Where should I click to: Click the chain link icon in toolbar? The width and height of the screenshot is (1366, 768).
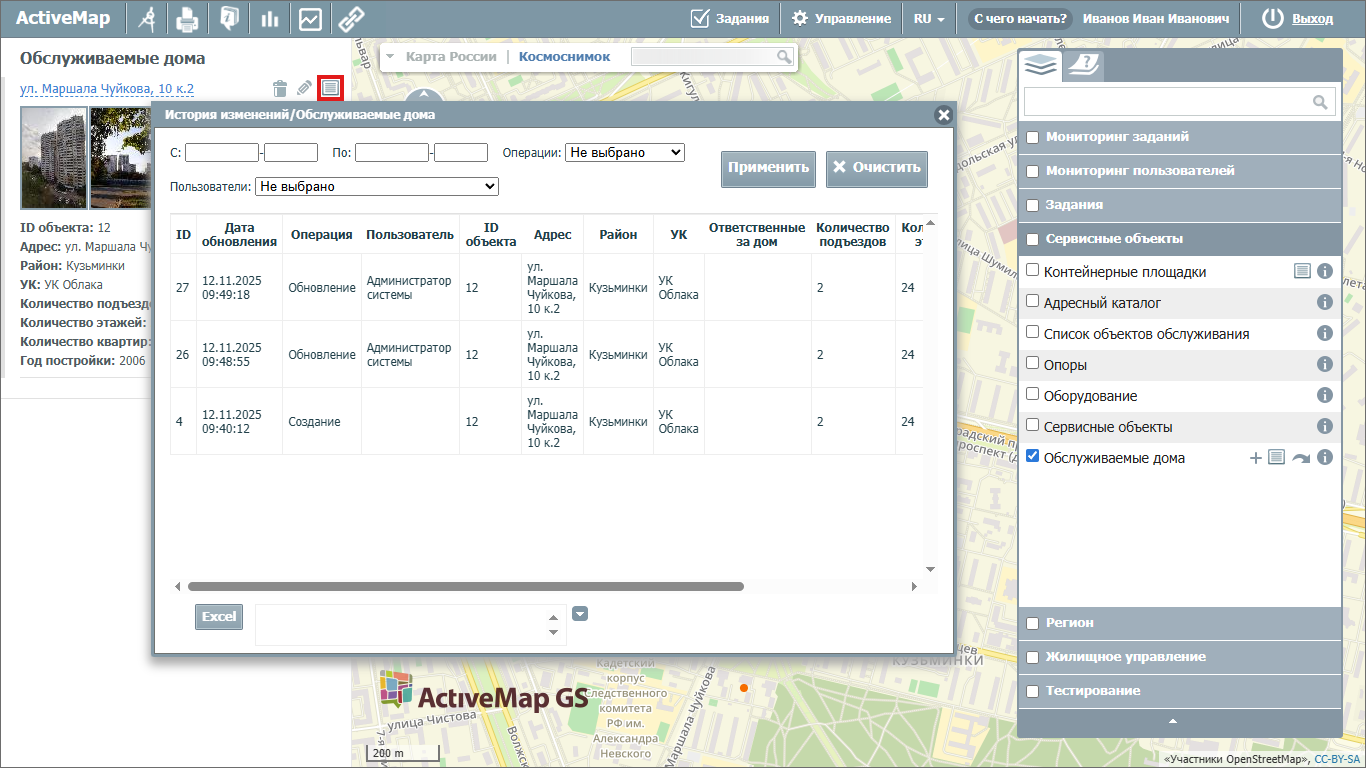[x=351, y=19]
